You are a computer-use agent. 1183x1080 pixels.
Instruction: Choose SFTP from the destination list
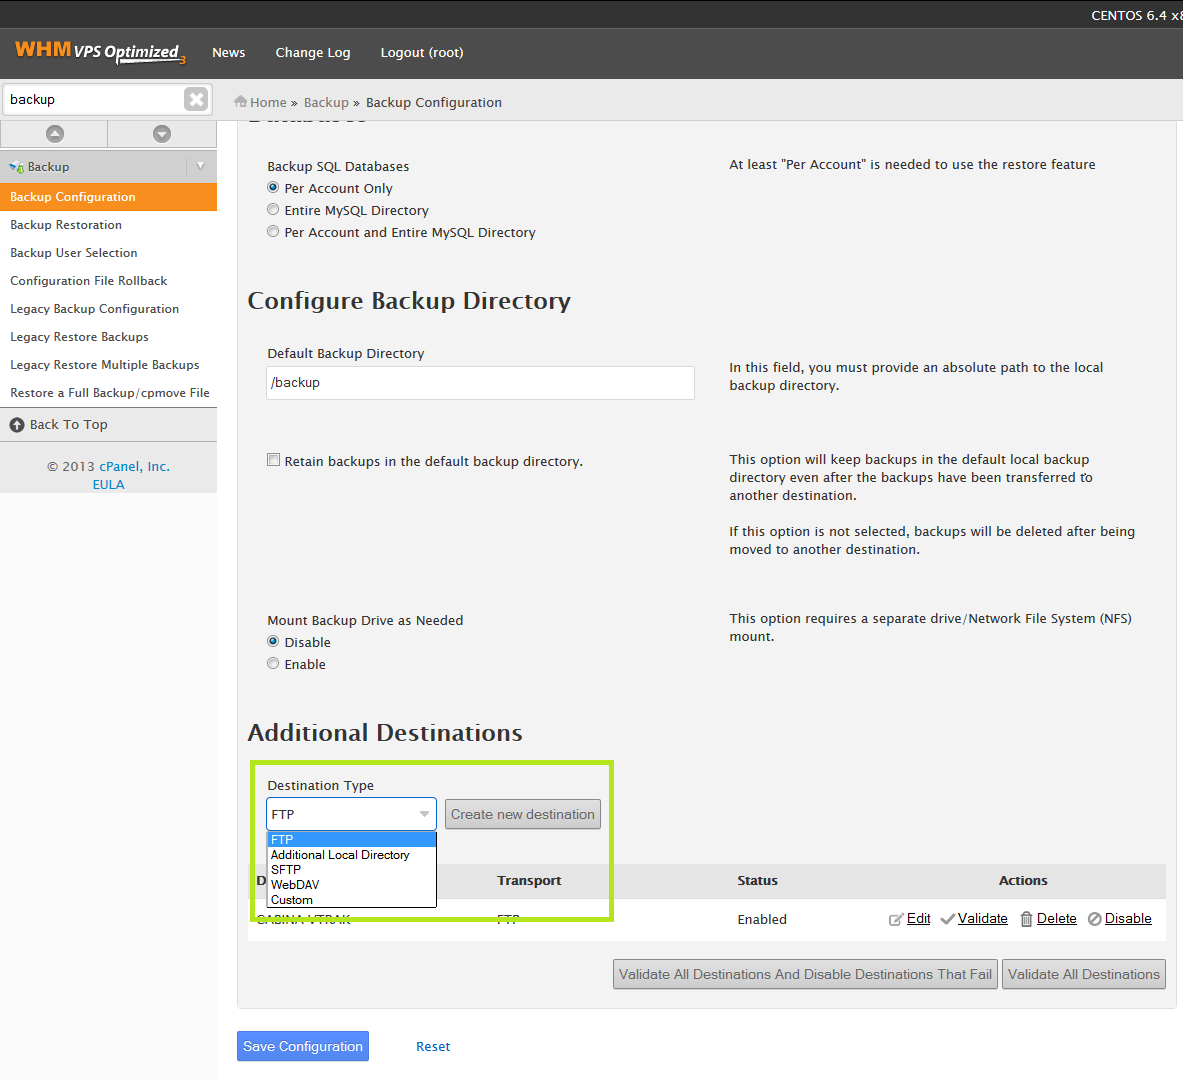tap(286, 869)
